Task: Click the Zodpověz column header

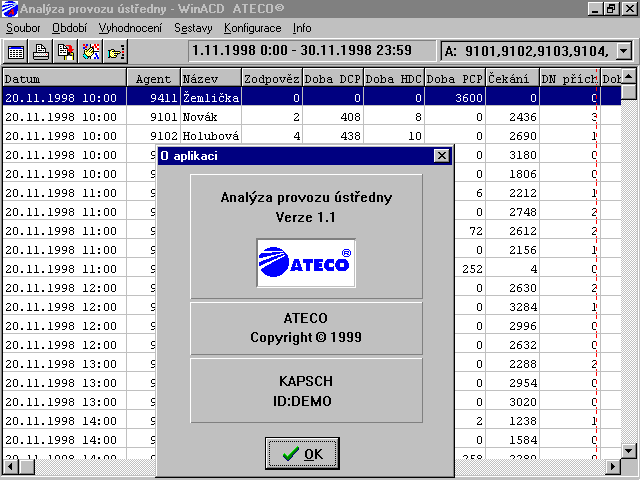Action: pyautogui.click(x=272, y=78)
